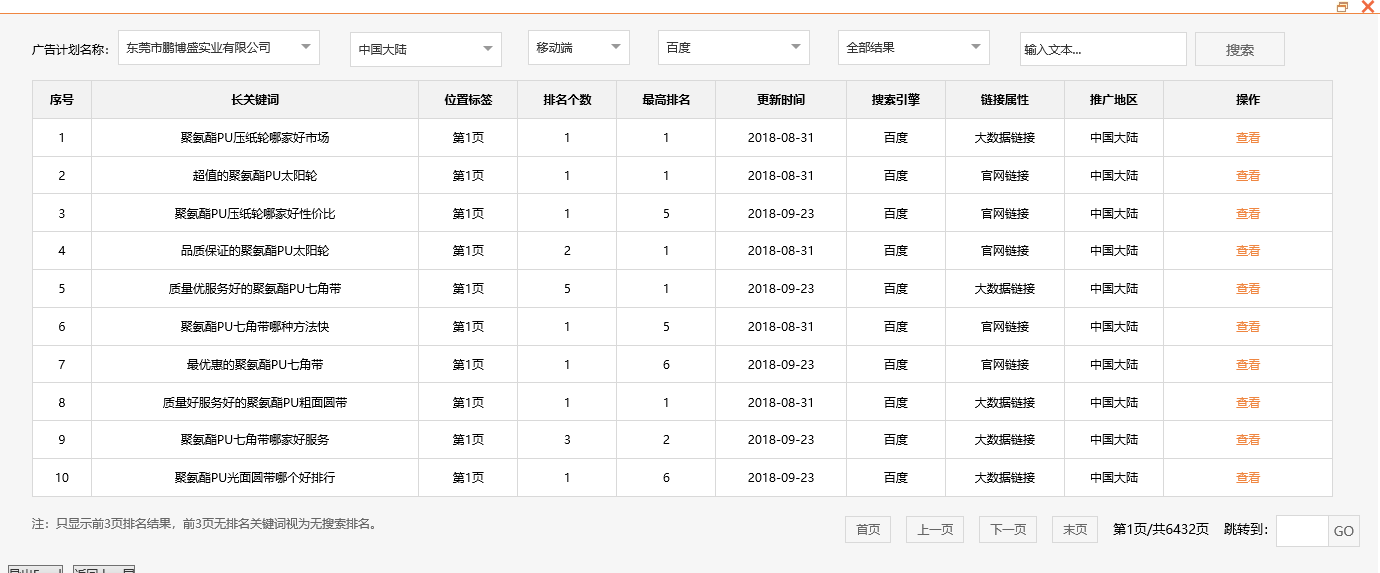Expand the 百度 search engine dropdown

point(734,47)
